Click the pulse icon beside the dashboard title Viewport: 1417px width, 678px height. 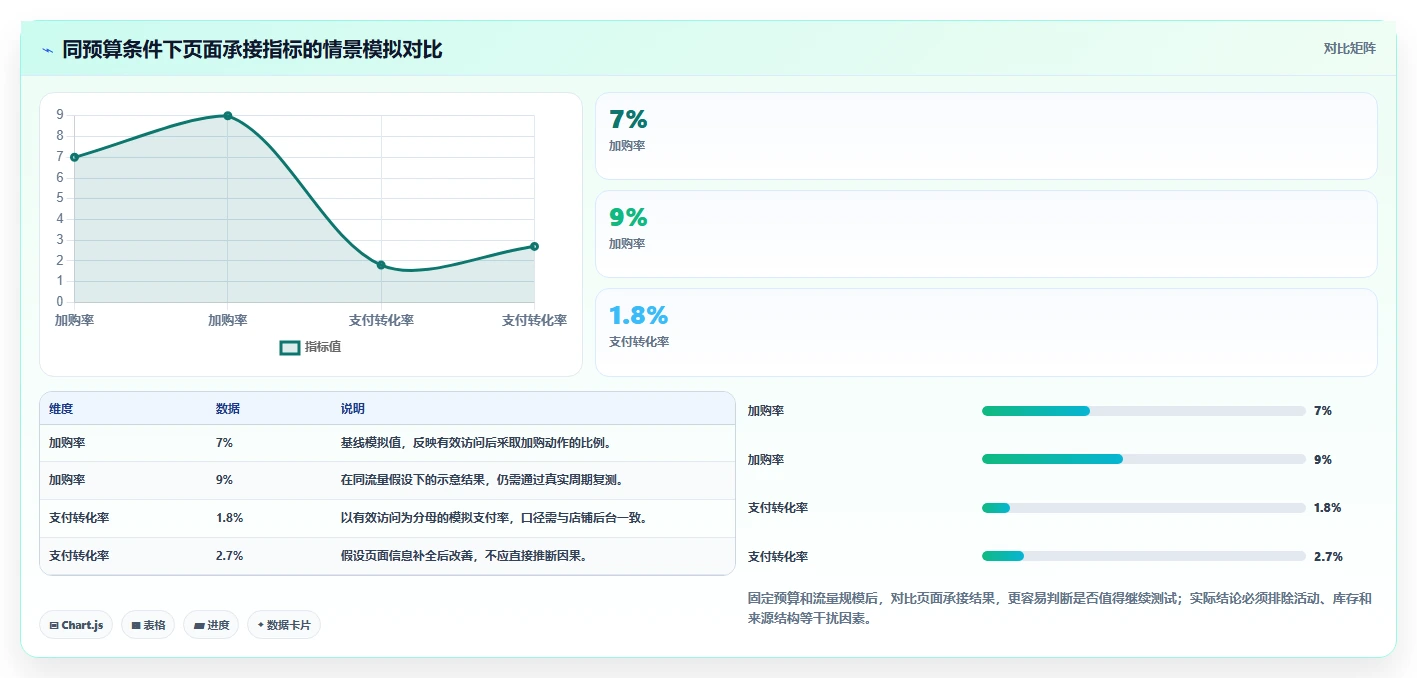pyautogui.click(x=47, y=50)
